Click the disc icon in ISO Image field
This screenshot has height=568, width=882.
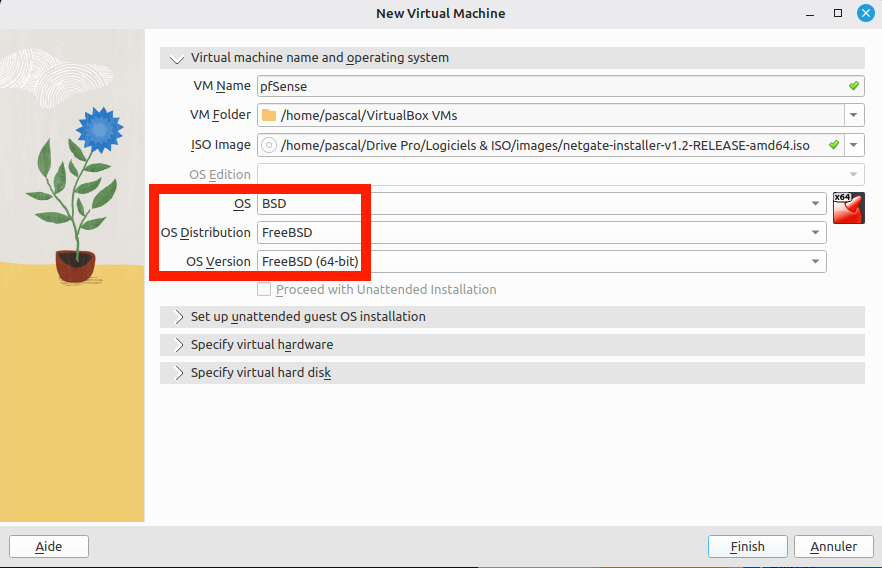coord(269,146)
